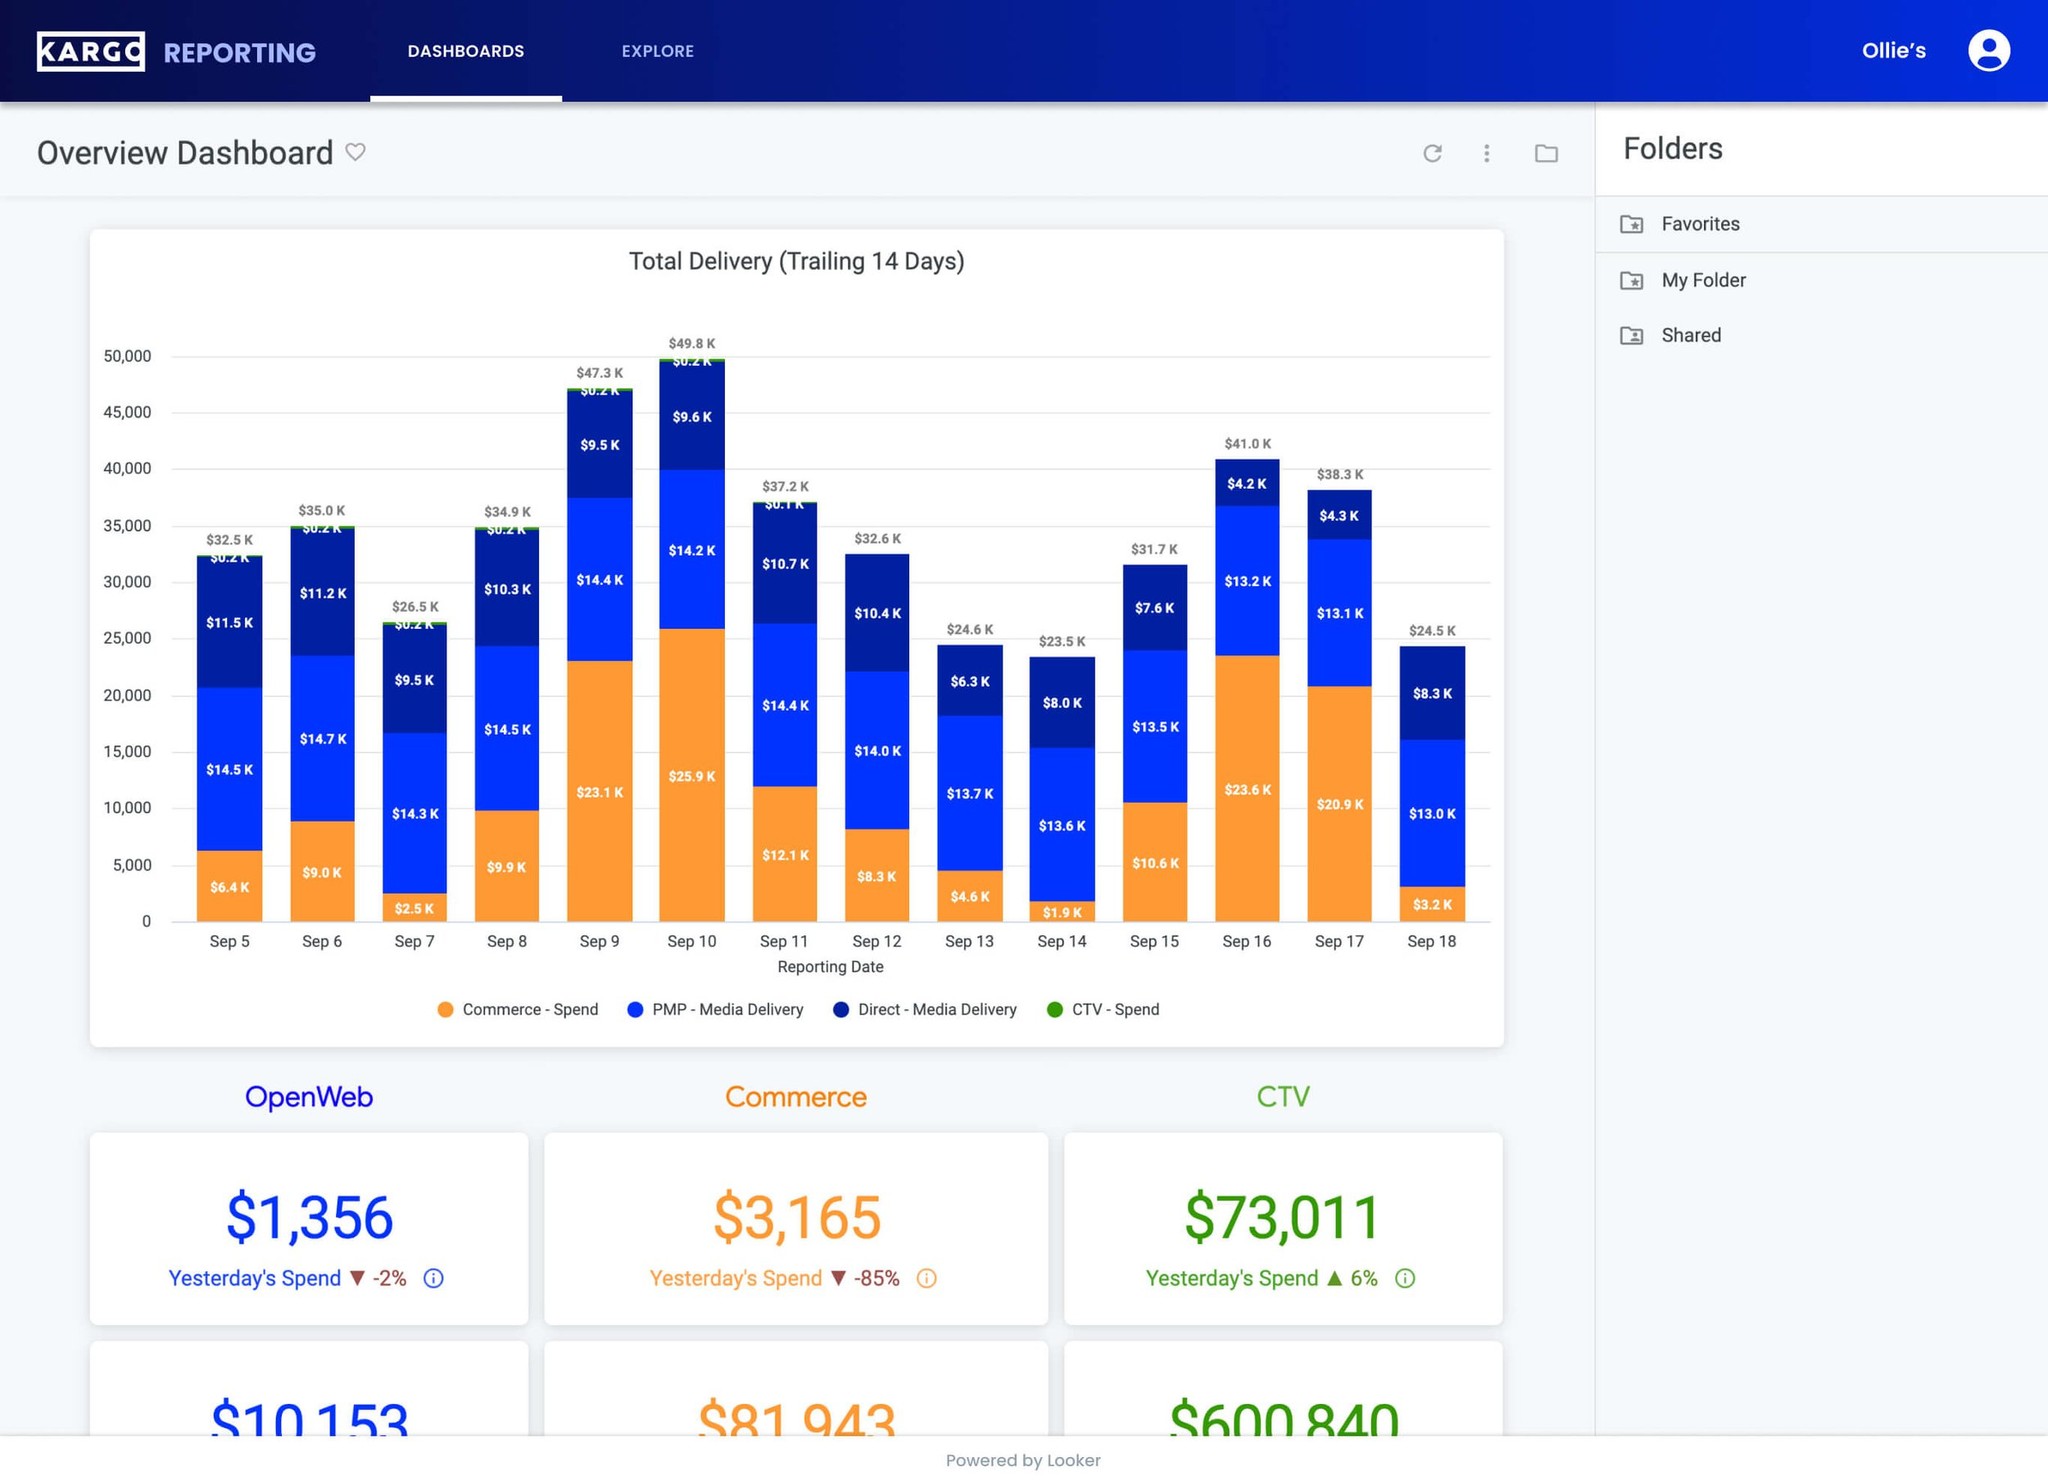This screenshot has height=1484, width=2048.
Task: Click the Ollie's account name
Action: point(1893,51)
